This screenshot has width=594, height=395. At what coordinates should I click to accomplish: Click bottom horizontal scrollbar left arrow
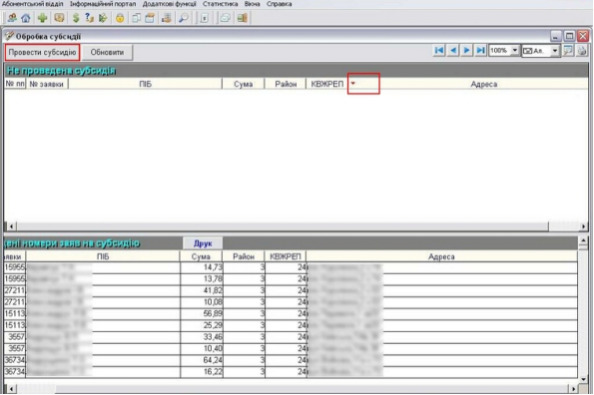click(11, 389)
